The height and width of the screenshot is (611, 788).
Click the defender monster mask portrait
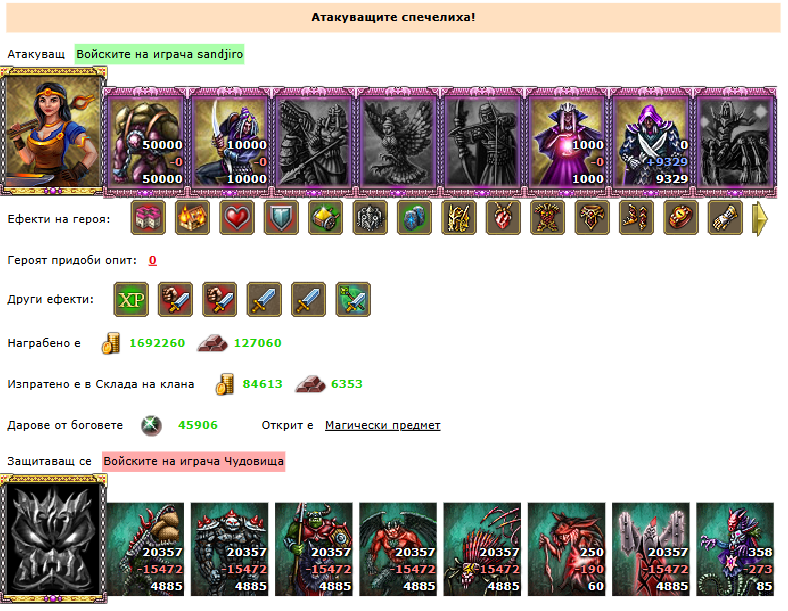53,538
